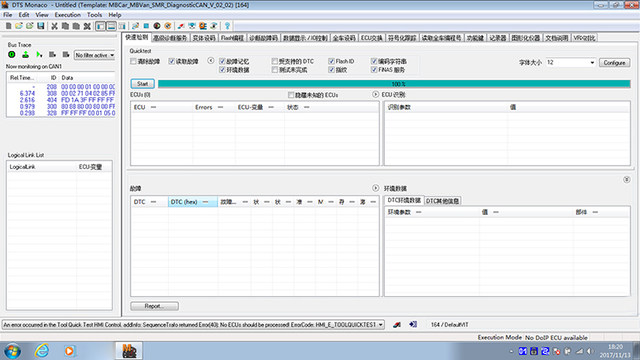
Task: Click the Configure button
Action: (614, 63)
